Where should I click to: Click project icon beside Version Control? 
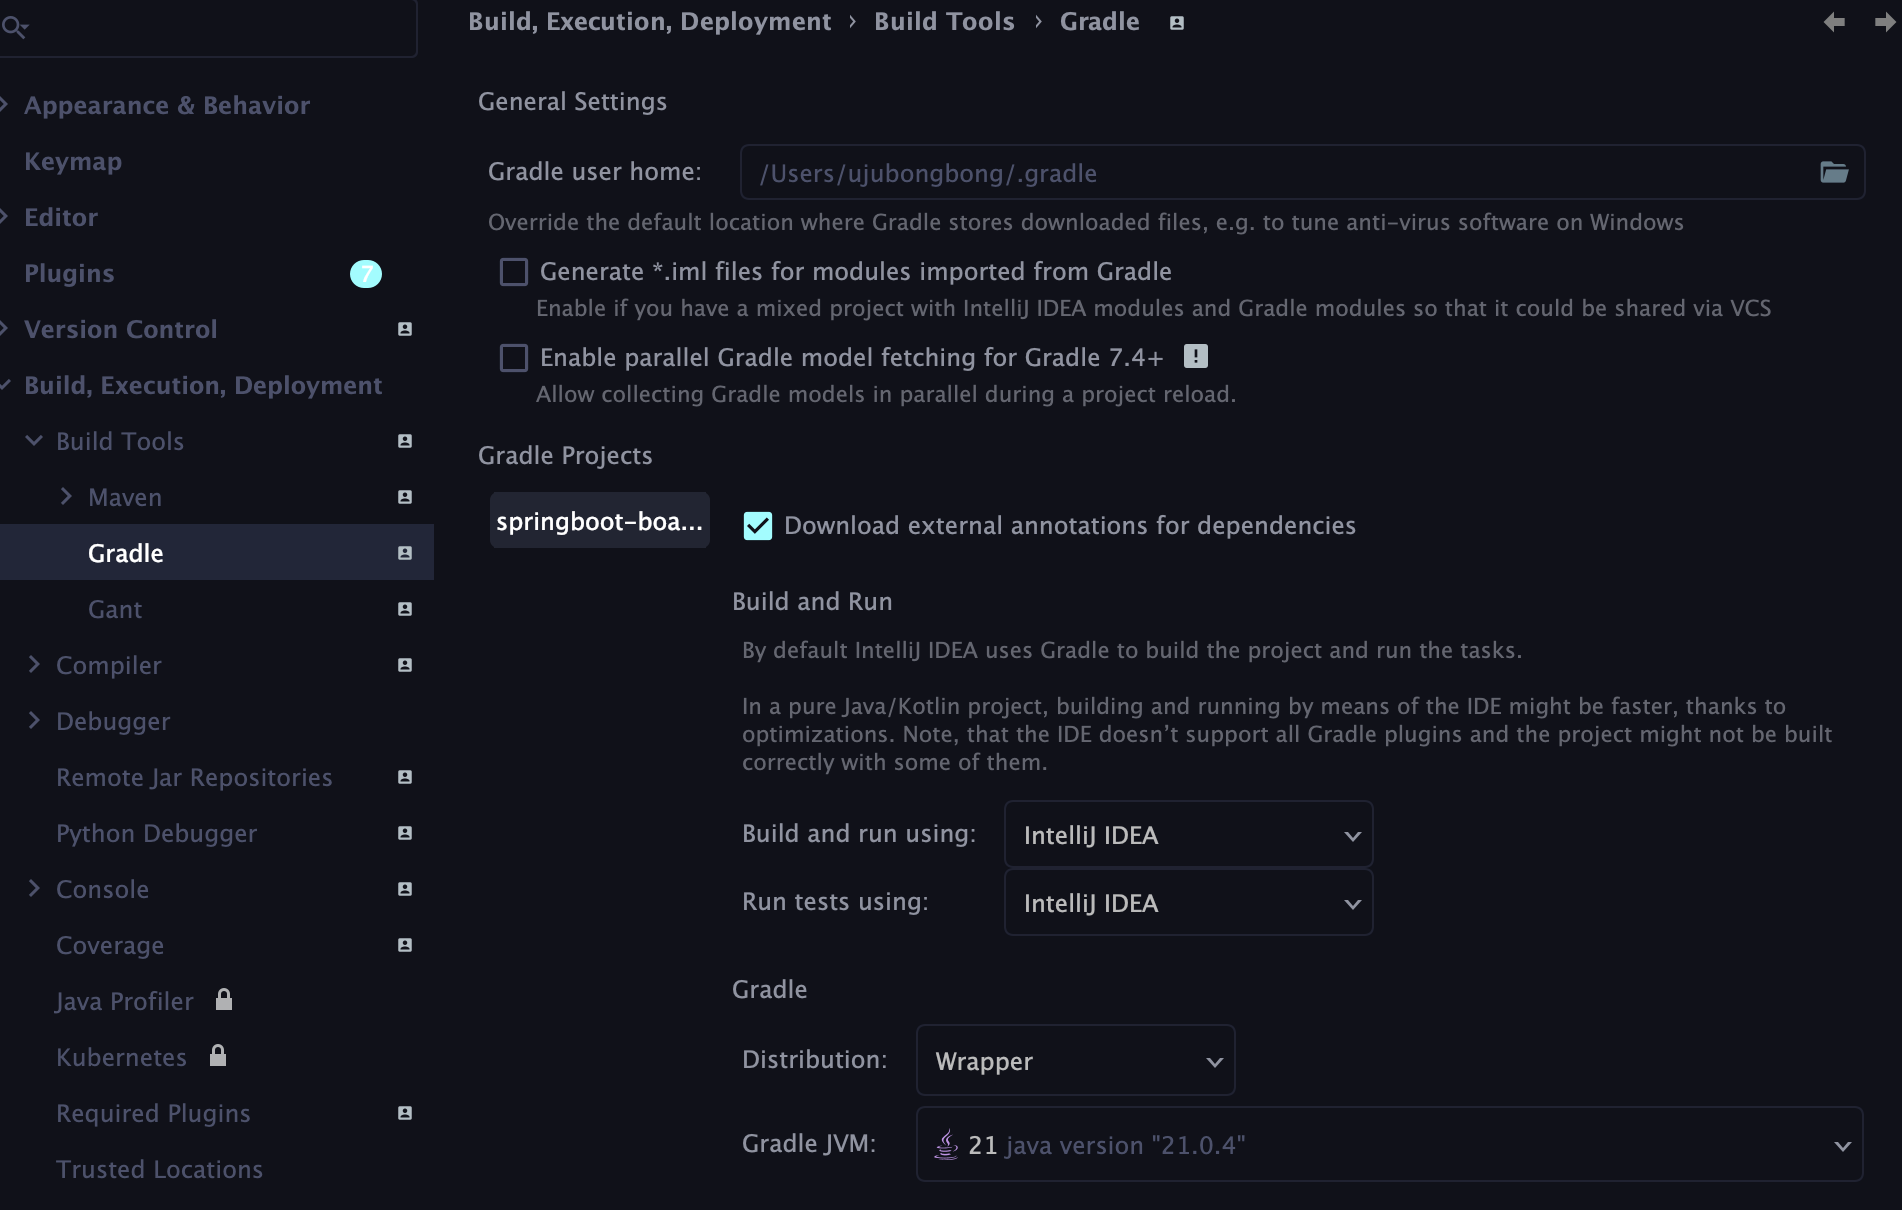pyautogui.click(x=405, y=329)
